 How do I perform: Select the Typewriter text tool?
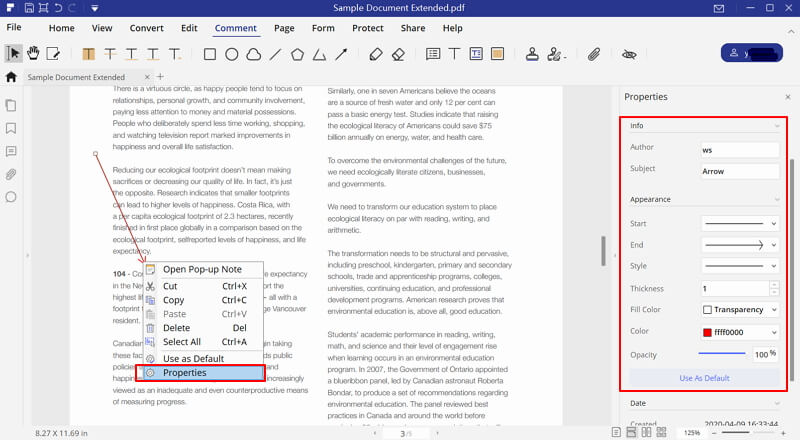pos(454,54)
